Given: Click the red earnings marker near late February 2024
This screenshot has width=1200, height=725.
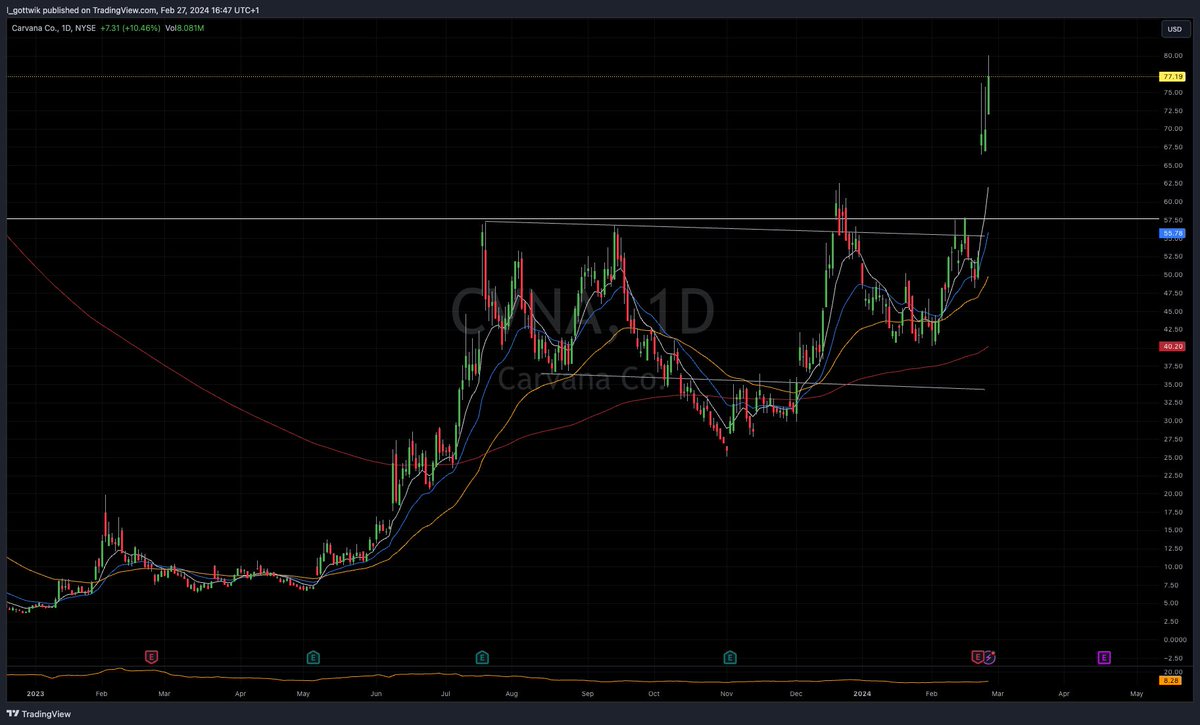Looking at the screenshot, I should click(978, 657).
